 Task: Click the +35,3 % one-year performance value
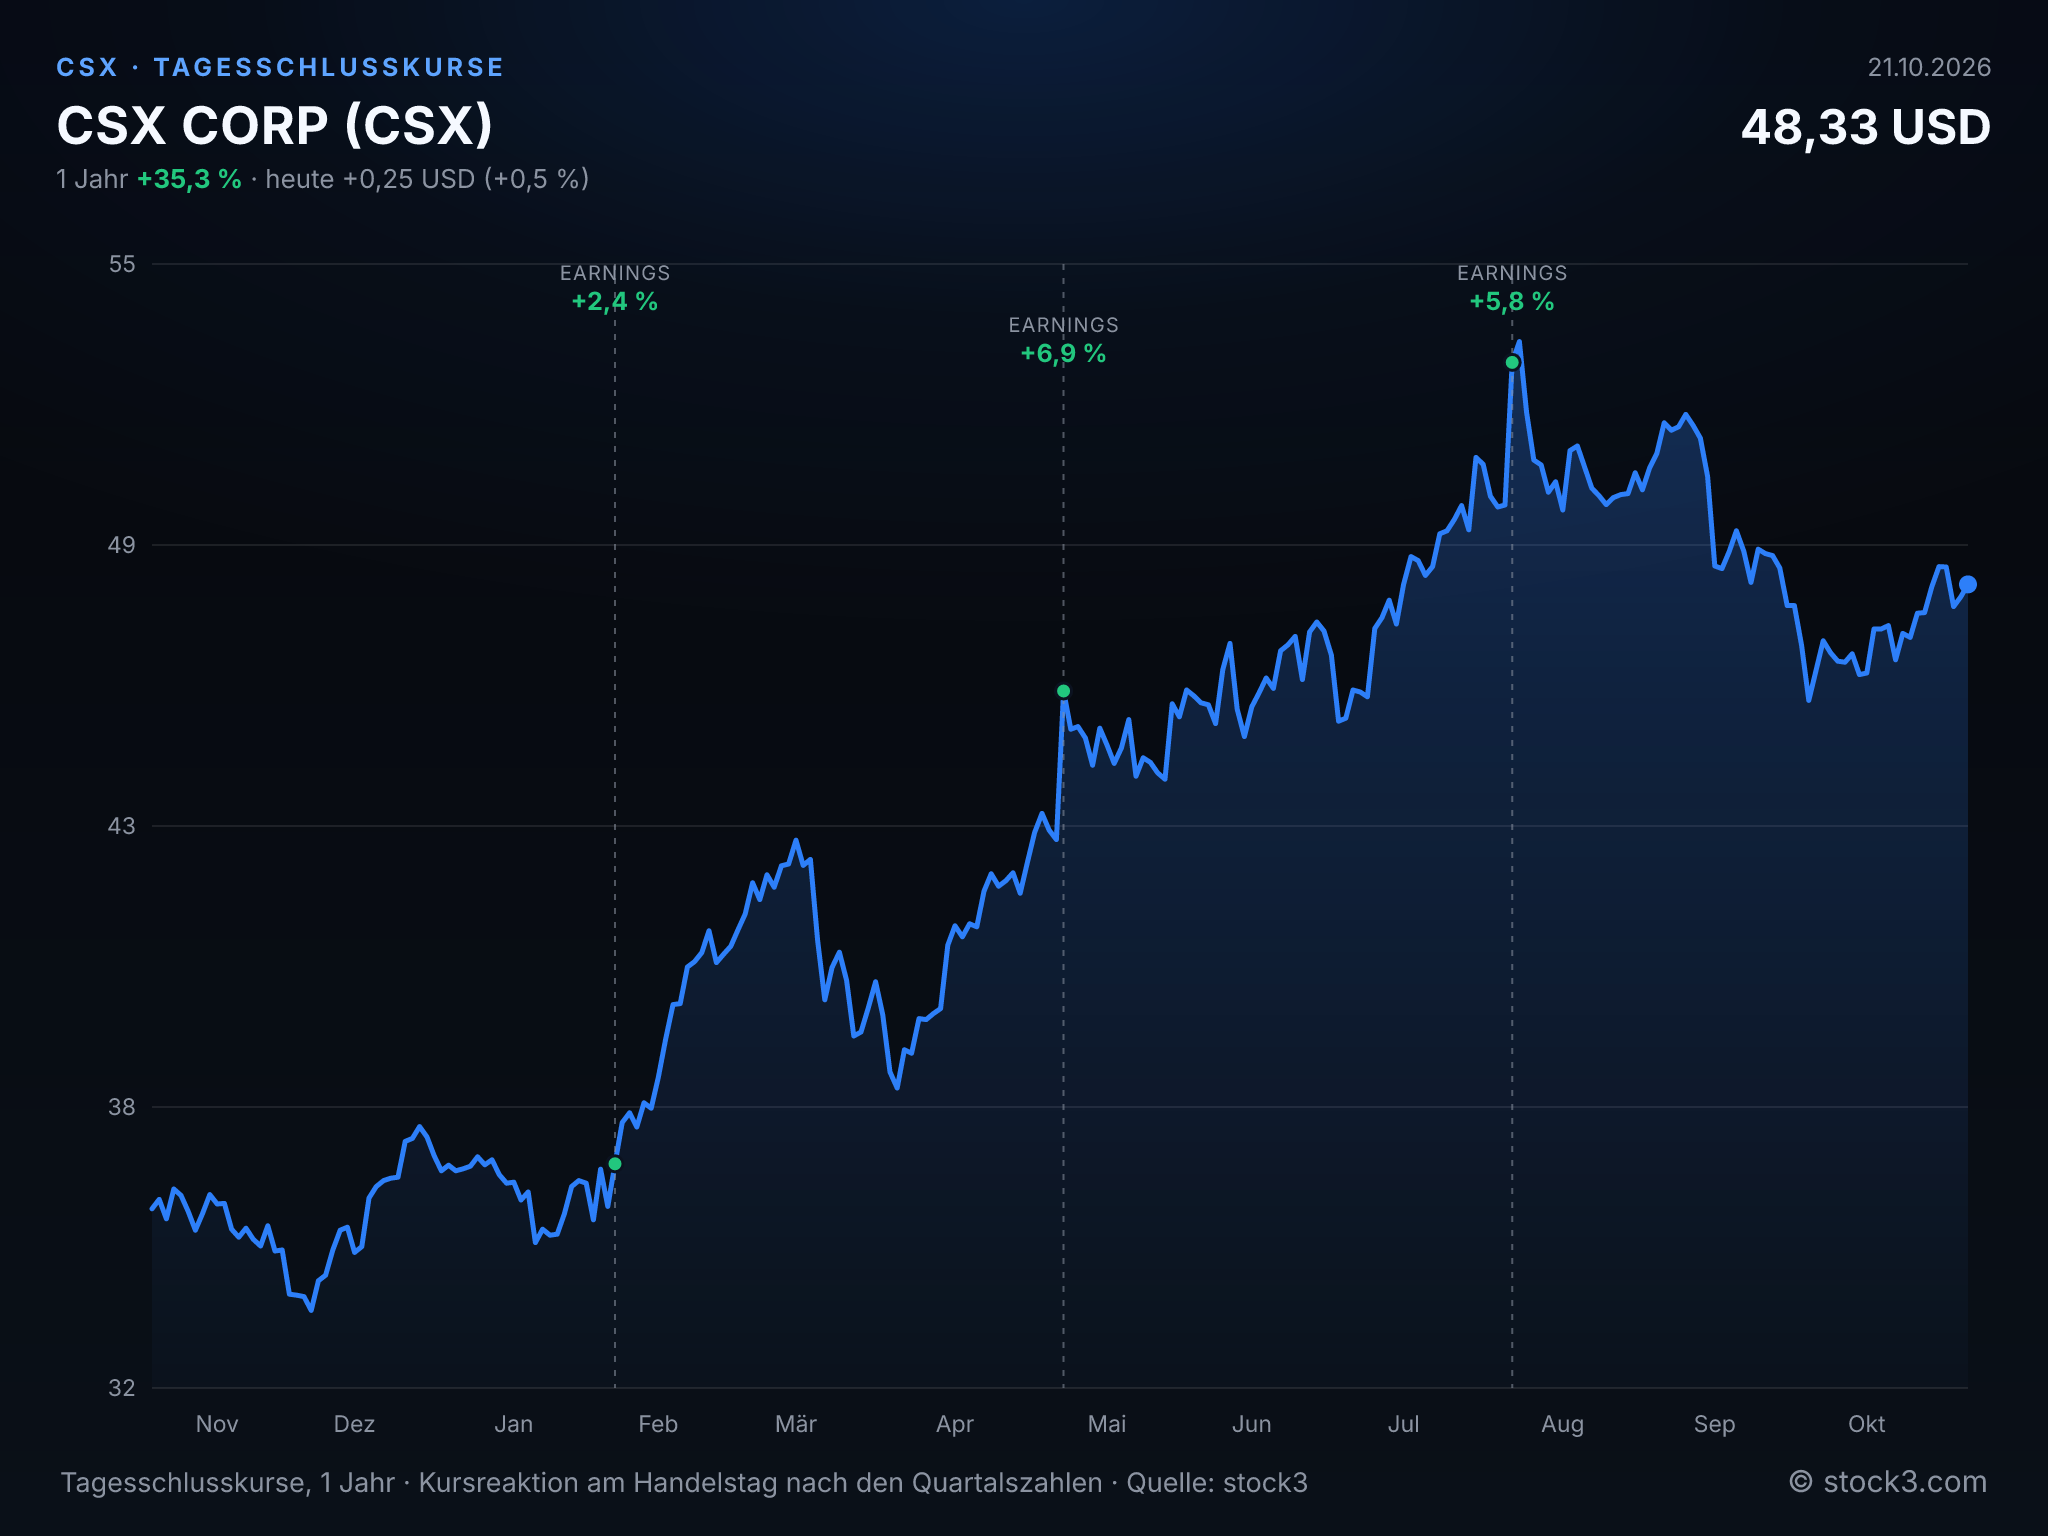[x=189, y=179]
